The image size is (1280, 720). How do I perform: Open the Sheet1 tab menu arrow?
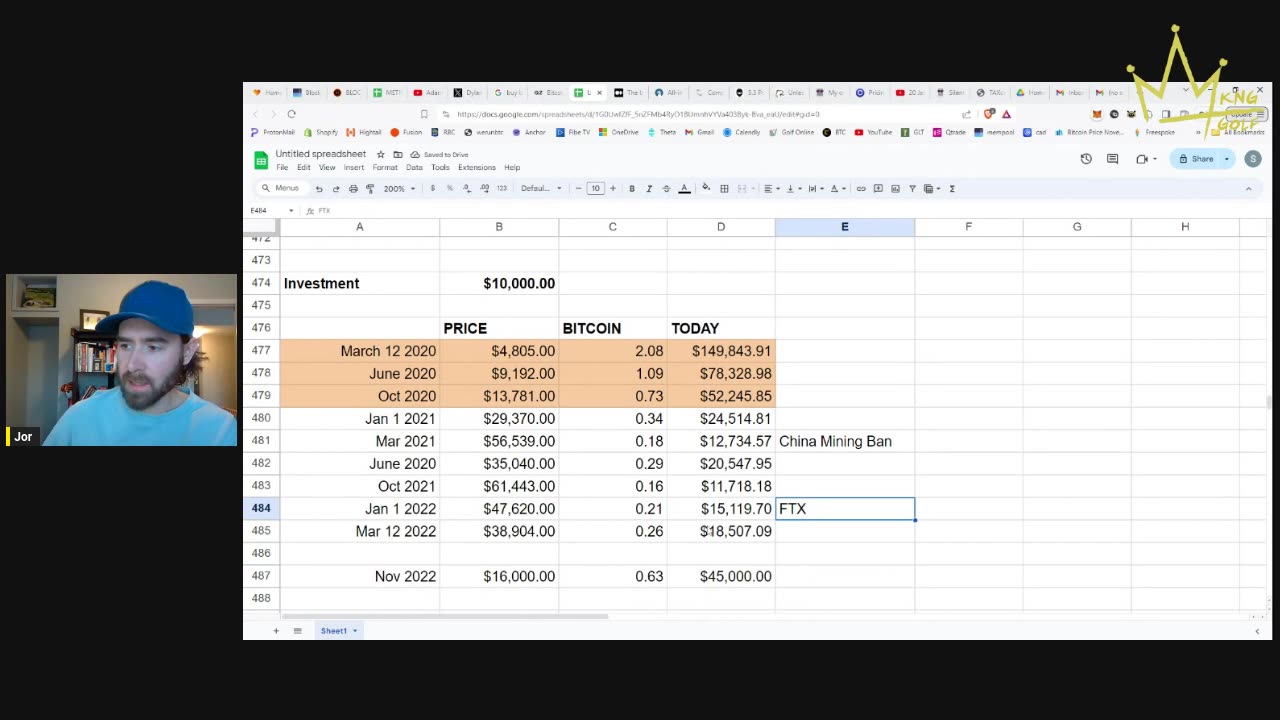pyautogui.click(x=354, y=631)
